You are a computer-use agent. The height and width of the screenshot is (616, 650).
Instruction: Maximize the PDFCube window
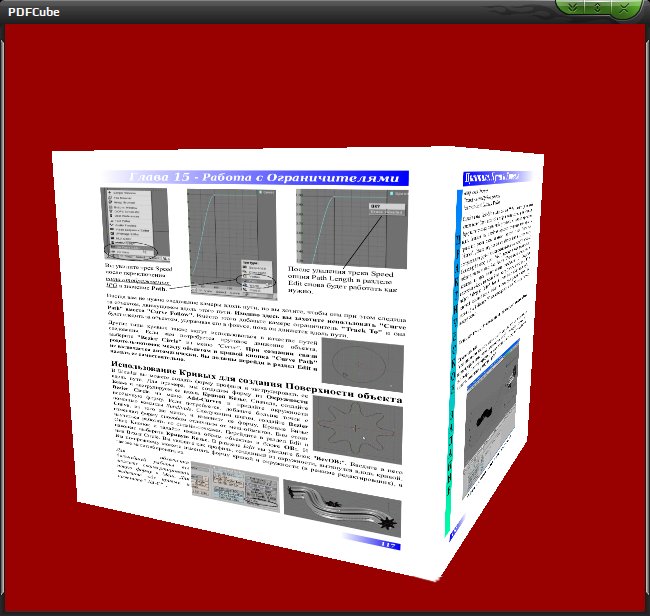(597, 7)
